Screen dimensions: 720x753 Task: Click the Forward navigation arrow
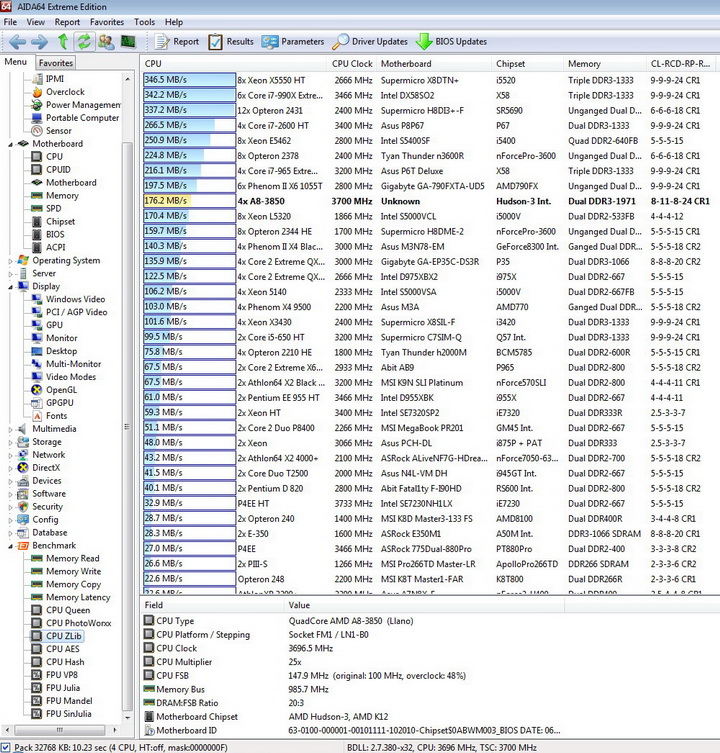point(39,42)
